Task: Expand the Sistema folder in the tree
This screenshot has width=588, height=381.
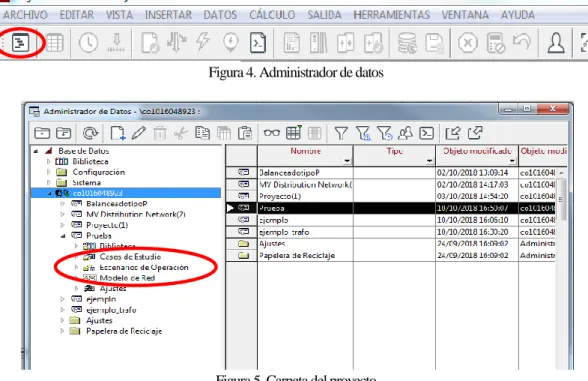Action: pyautogui.click(x=49, y=183)
